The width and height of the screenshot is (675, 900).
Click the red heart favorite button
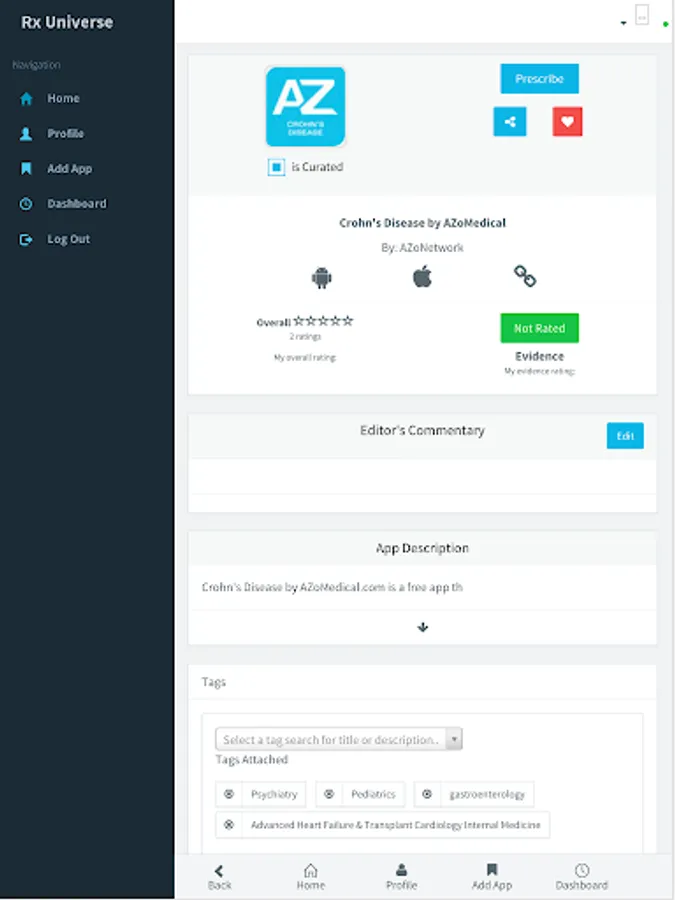tap(568, 122)
